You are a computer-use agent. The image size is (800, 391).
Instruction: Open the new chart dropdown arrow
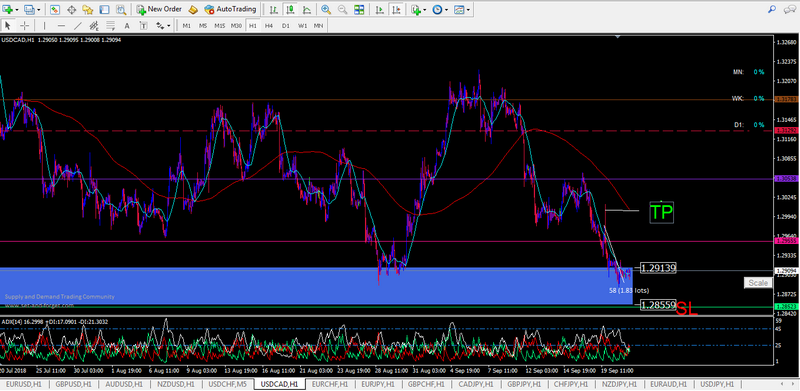tap(17, 10)
